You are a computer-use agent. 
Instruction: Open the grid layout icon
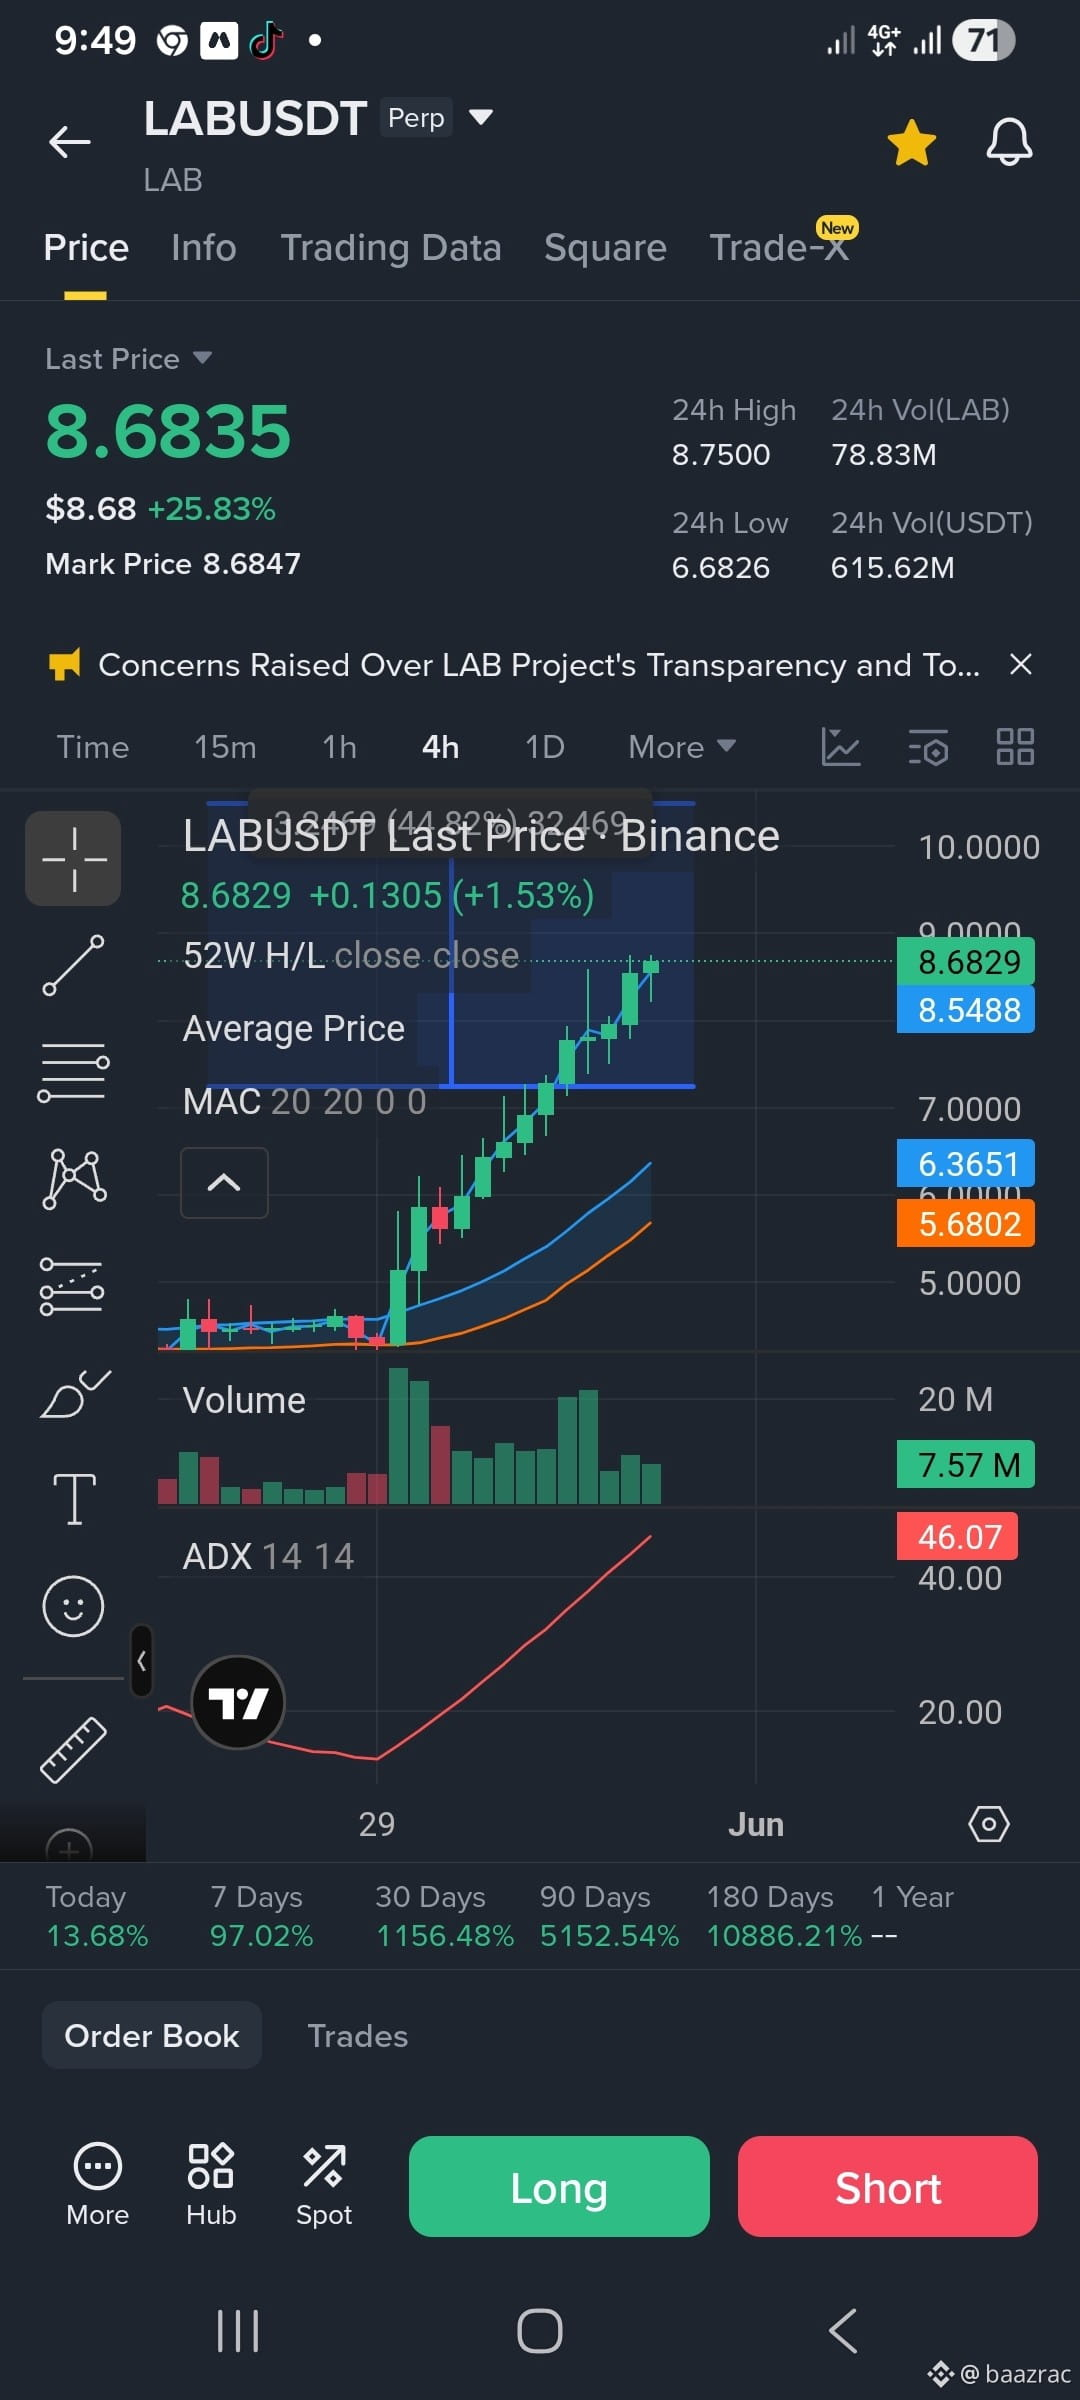pos(1015,747)
